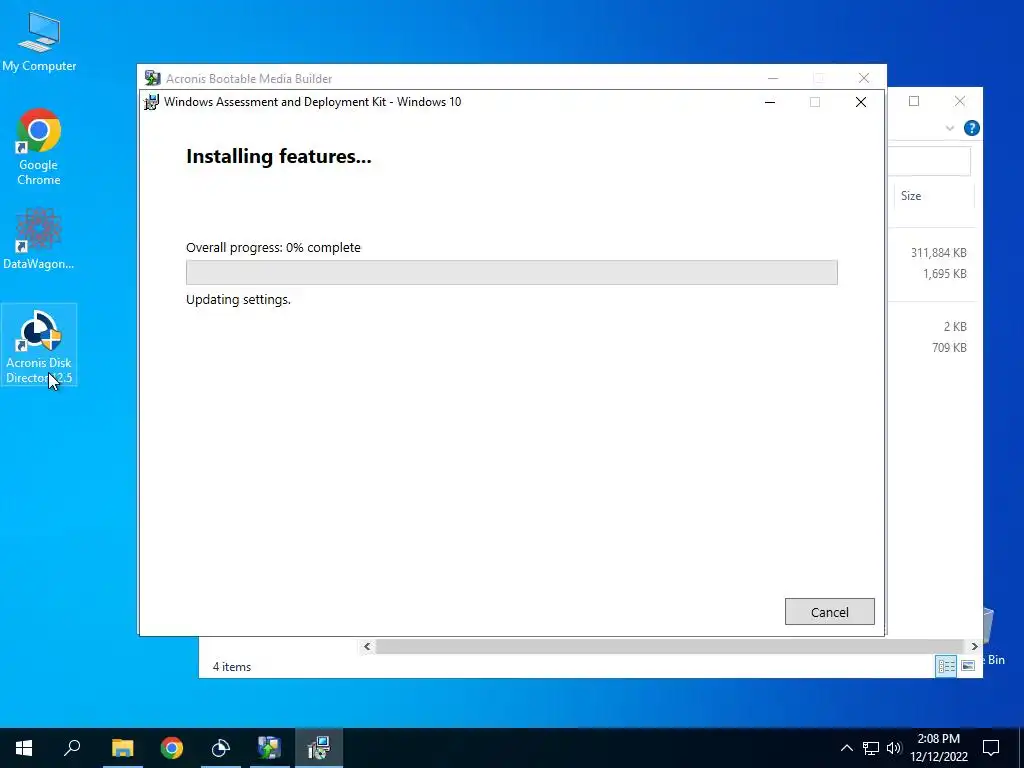1024x768 pixels.
Task: Select the 311,884 KB file size entry
Action: 938,253
